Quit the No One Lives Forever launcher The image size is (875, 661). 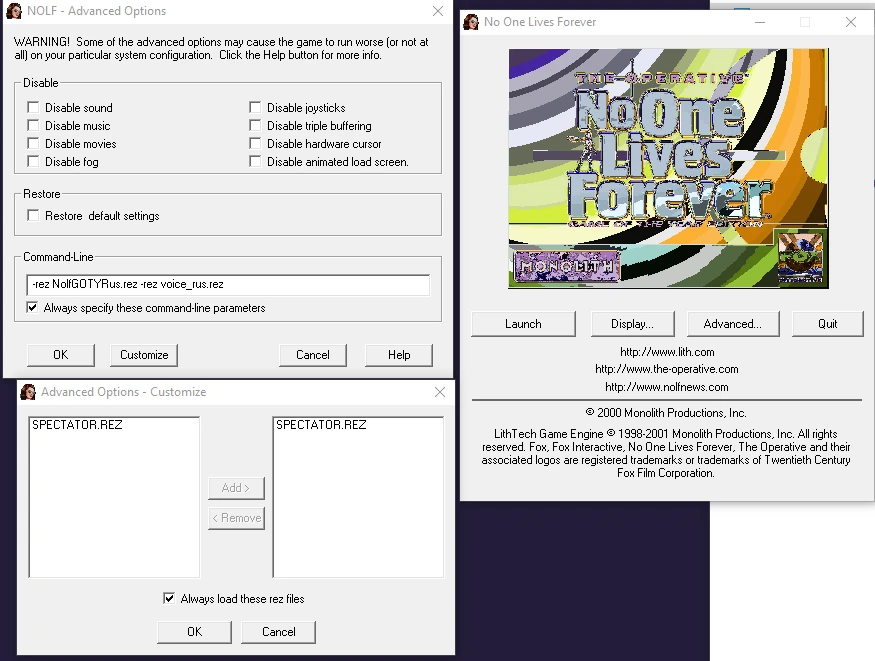tap(828, 324)
